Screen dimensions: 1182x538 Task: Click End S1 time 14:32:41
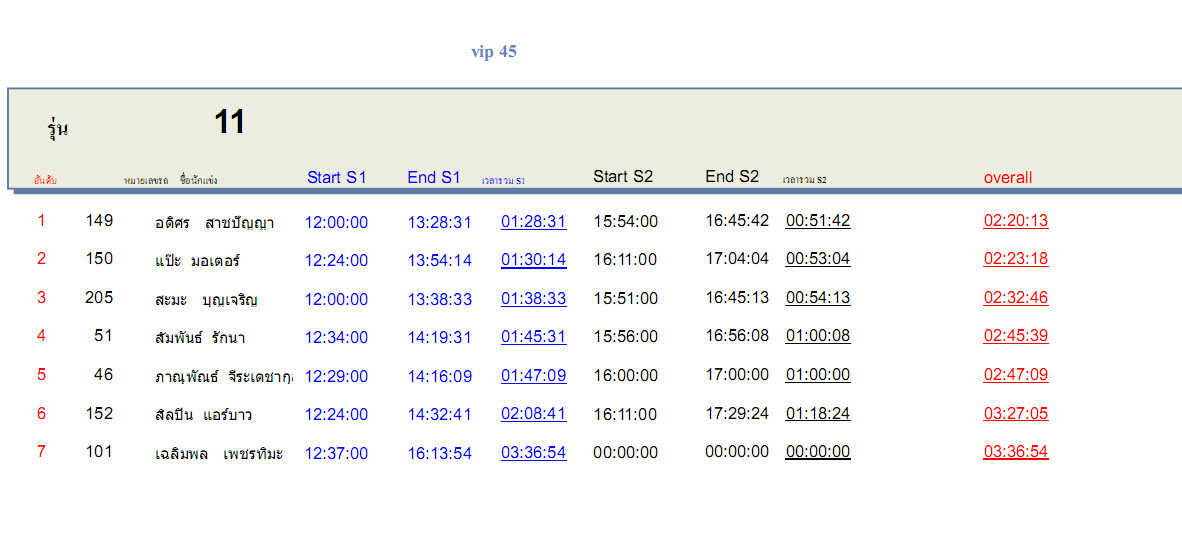point(439,415)
